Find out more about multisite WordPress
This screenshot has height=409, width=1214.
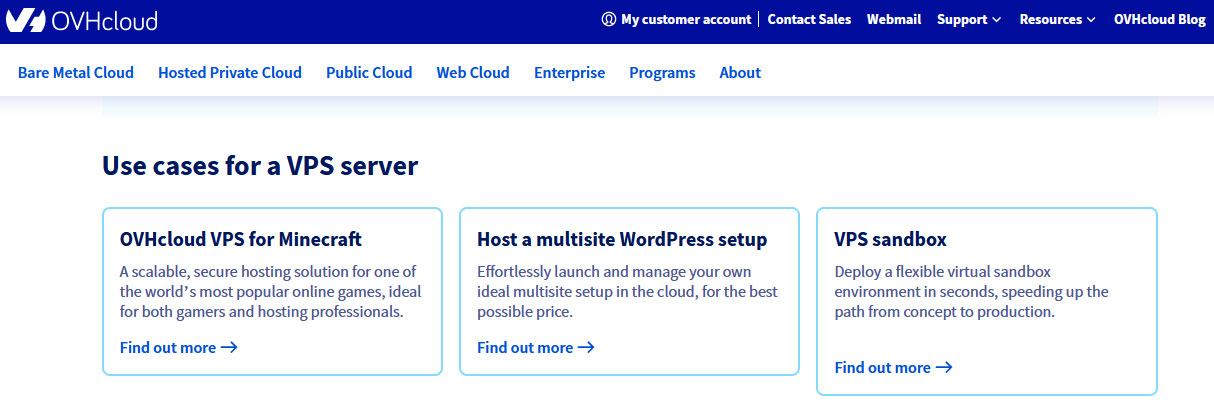pyautogui.click(x=536, y=348)
